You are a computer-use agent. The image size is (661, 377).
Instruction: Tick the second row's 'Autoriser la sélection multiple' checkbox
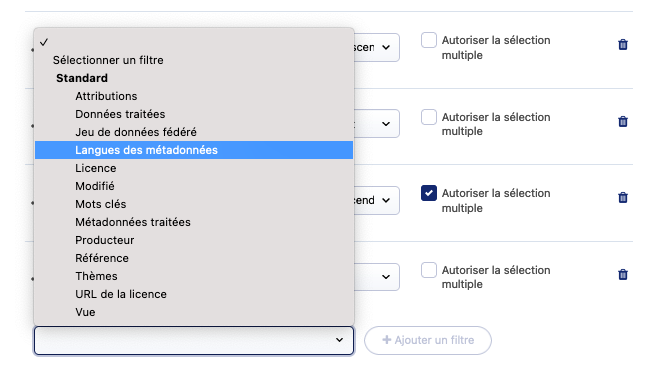[429, 117]
